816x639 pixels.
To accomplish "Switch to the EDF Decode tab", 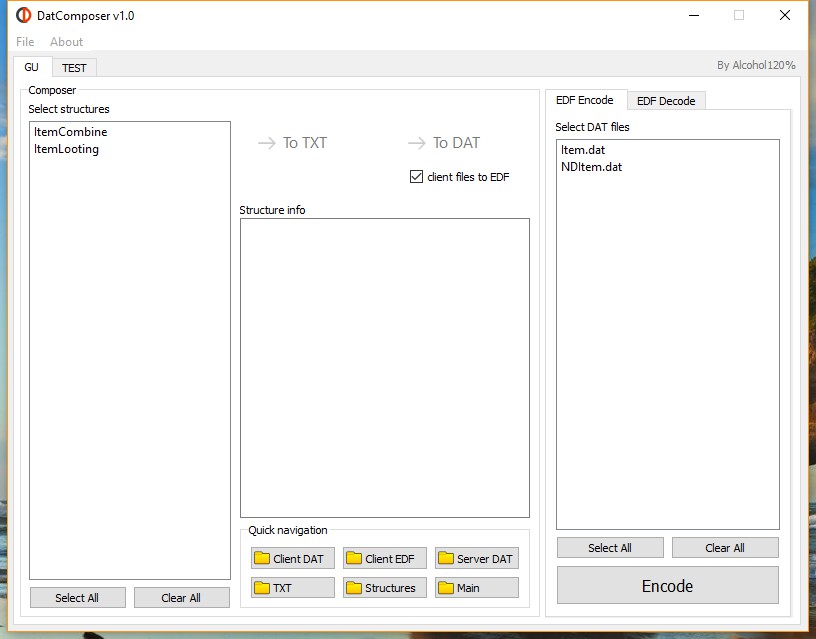I will click(x=666, y=101).
